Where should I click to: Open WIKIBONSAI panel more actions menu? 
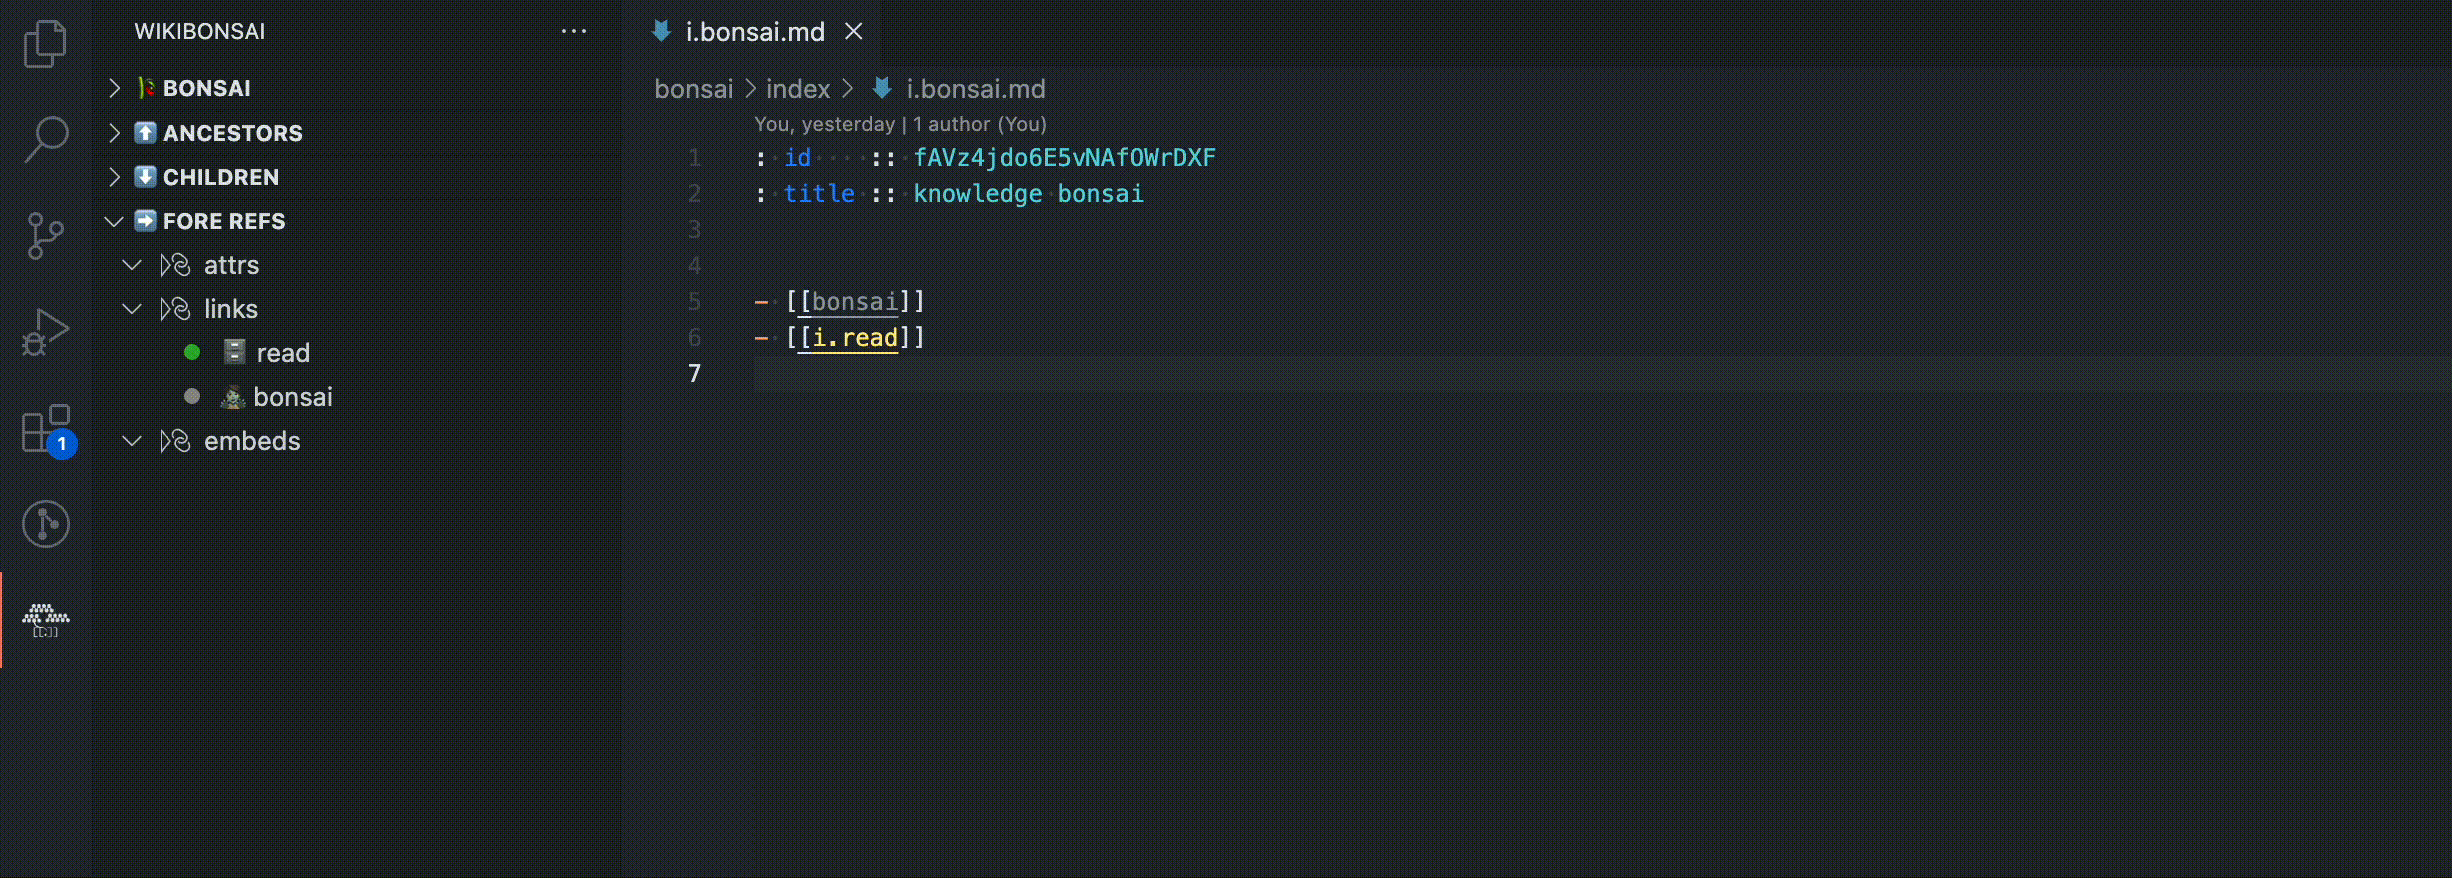point(574,31)
